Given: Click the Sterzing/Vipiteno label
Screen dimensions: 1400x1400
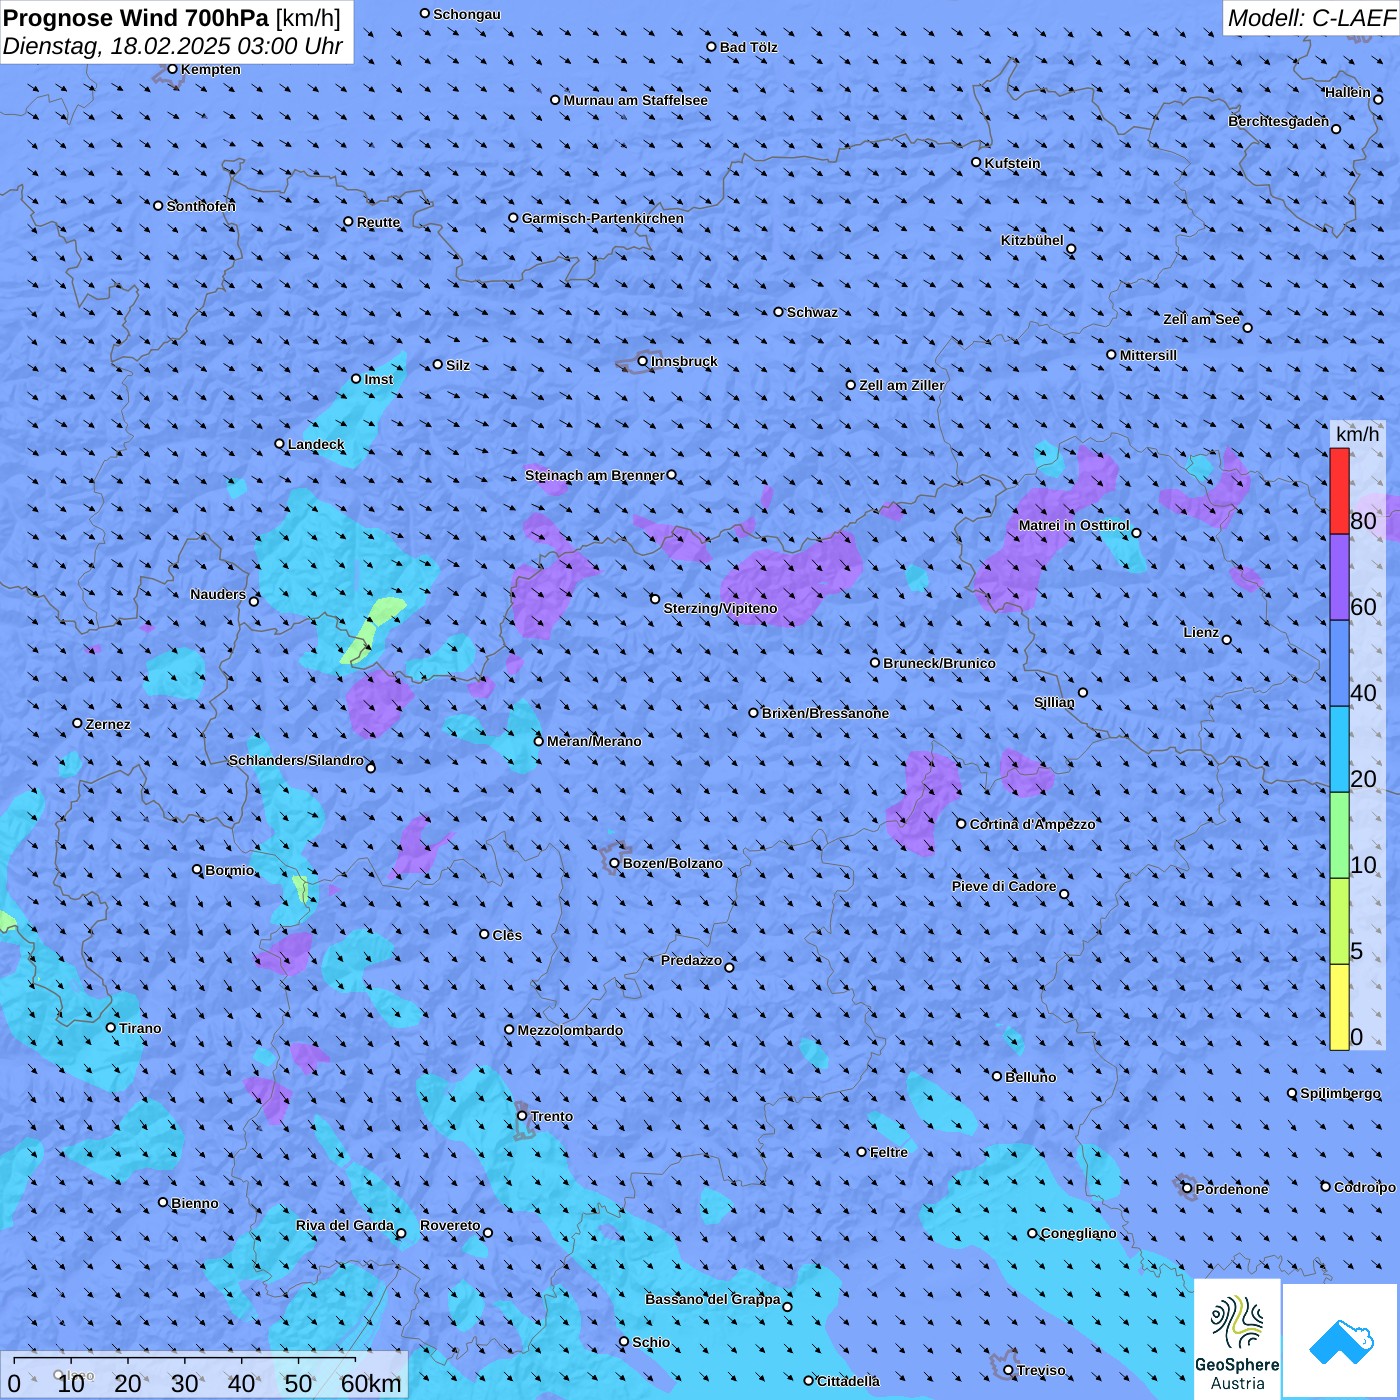Looking at the screenshot, I should pyautogui.click(x=720, y=608).
